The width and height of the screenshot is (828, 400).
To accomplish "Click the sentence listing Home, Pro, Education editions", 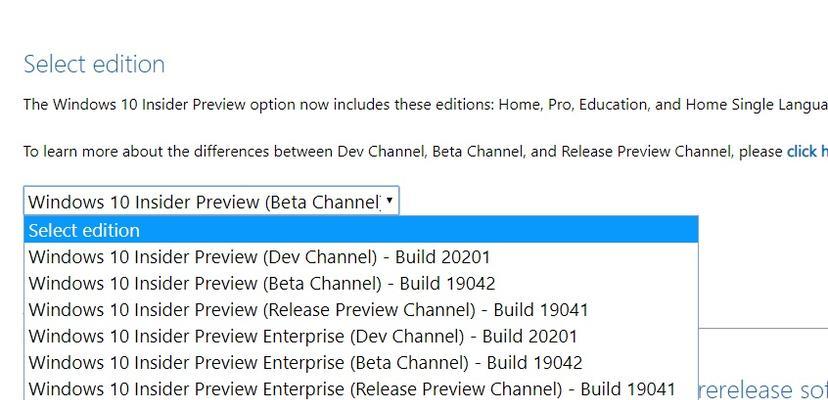I will point(426,105).
